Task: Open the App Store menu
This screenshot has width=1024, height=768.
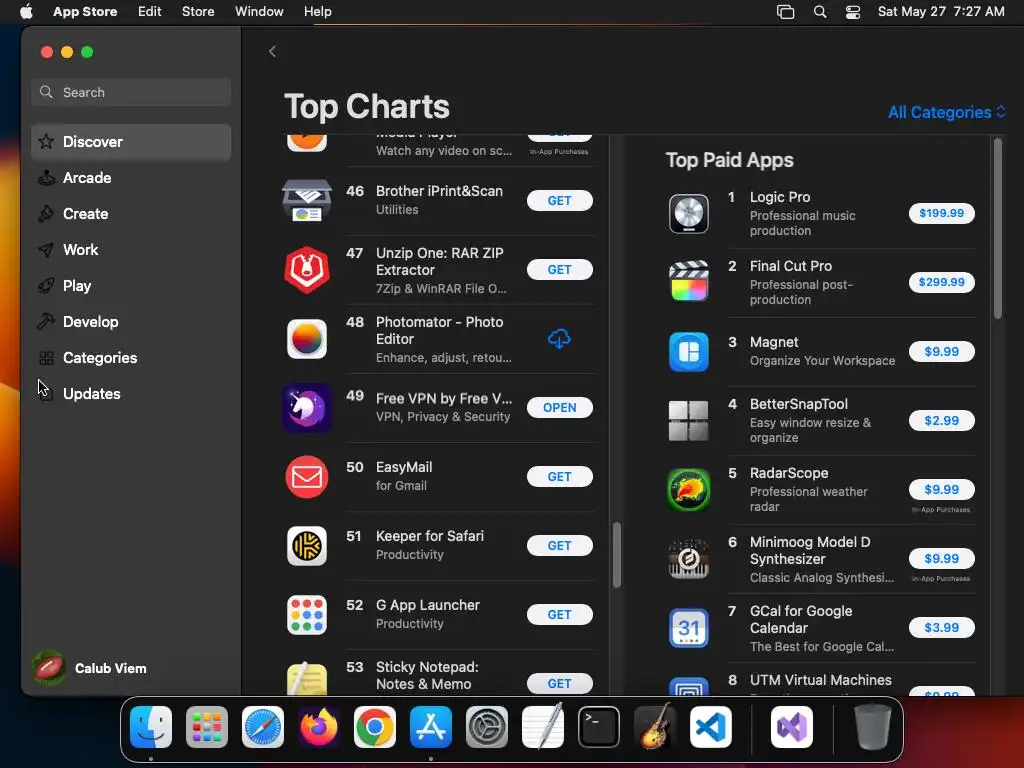Action: click(x=85, y=12)
